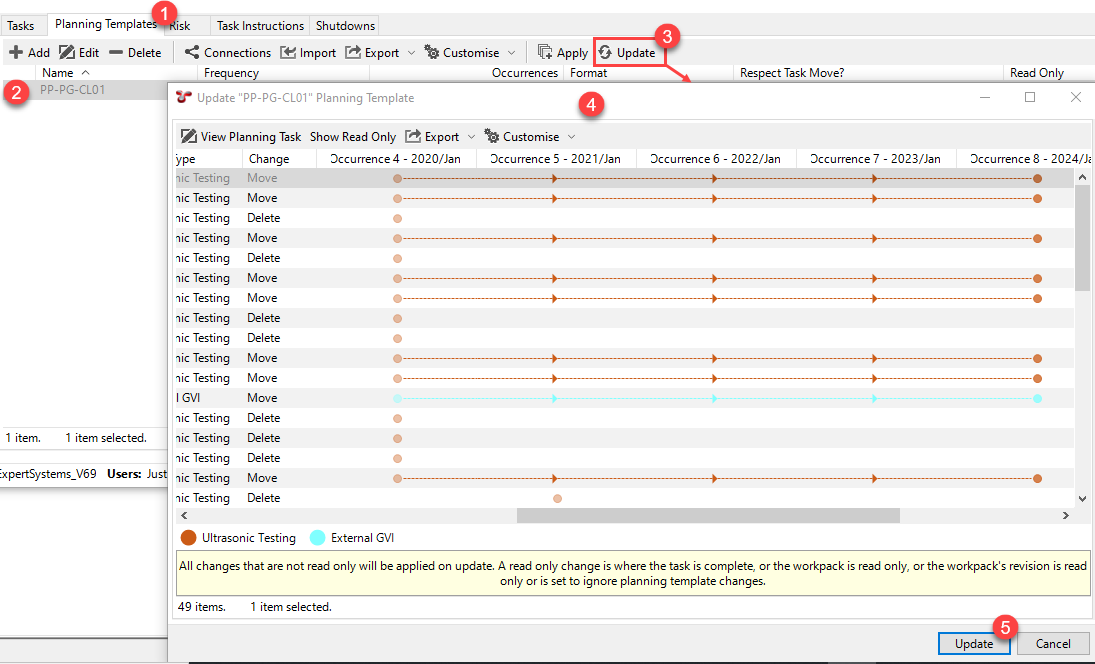Select the PP-PG-CL01 template row
Viewport: 1095px width, 664px height.
(x=84, y=89)
